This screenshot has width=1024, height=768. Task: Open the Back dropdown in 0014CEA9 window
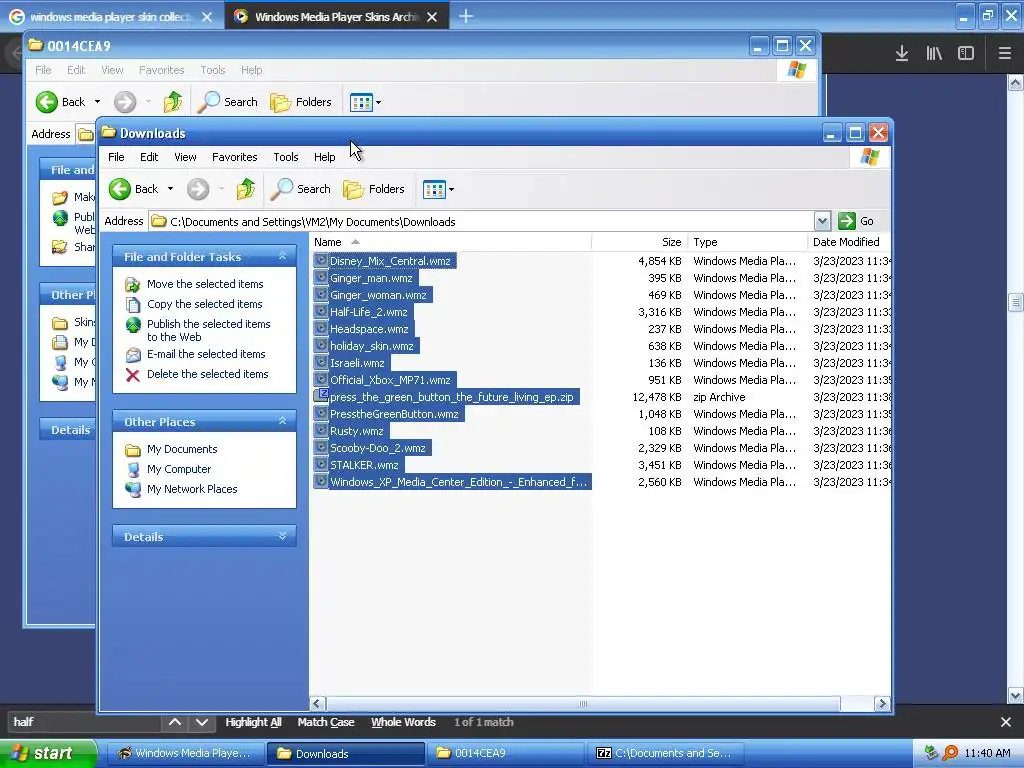coord(97,102)
